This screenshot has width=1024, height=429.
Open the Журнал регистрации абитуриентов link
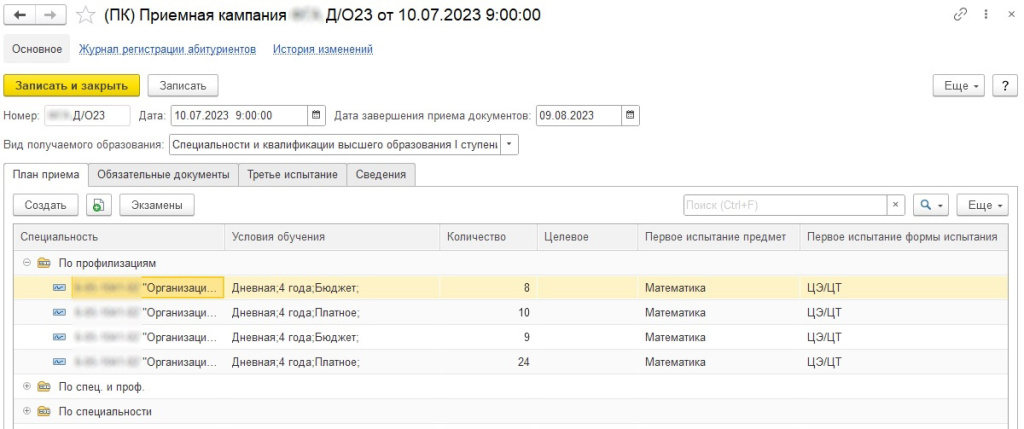coord(167,49)
